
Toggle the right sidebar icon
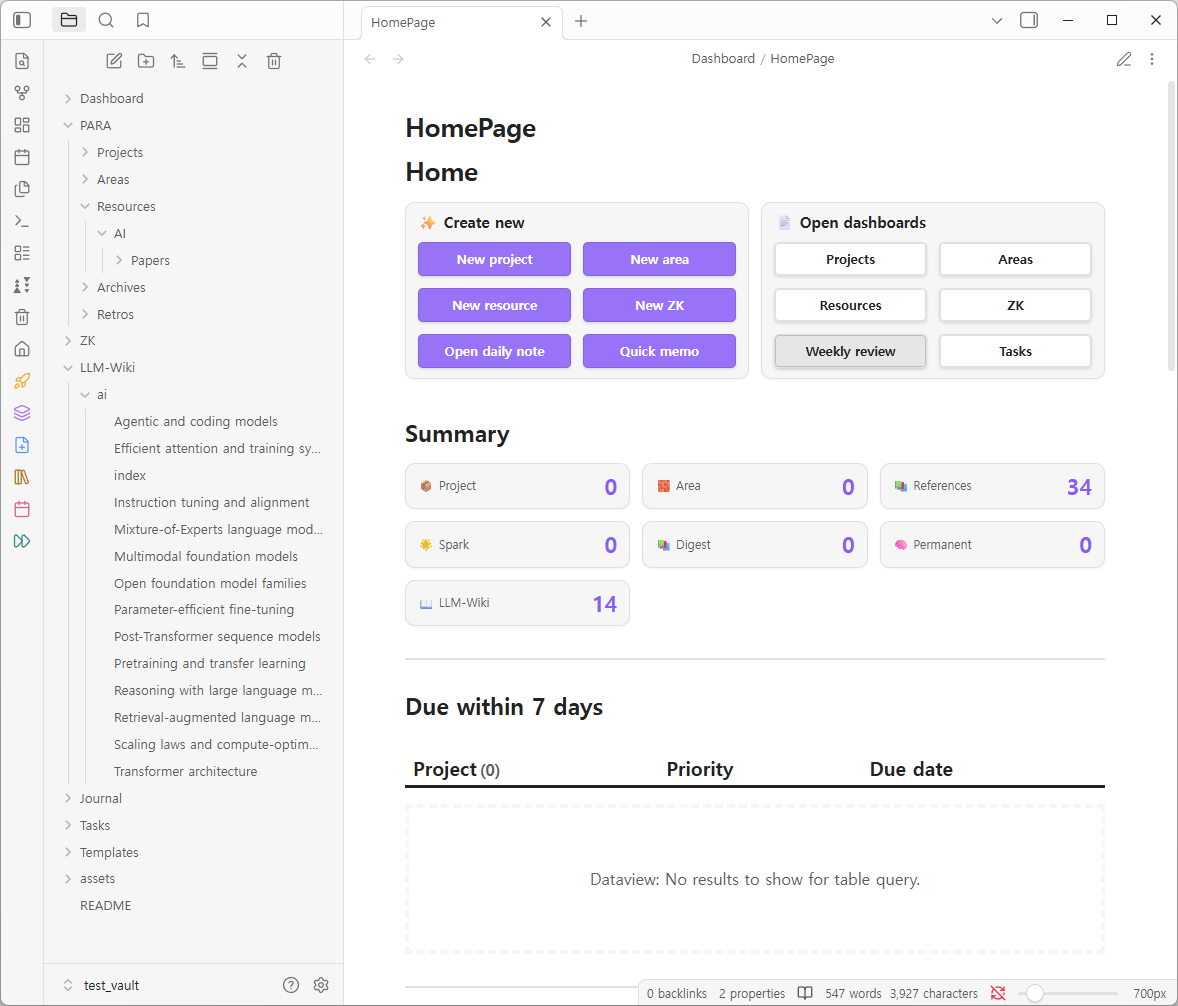[1029, 20]
